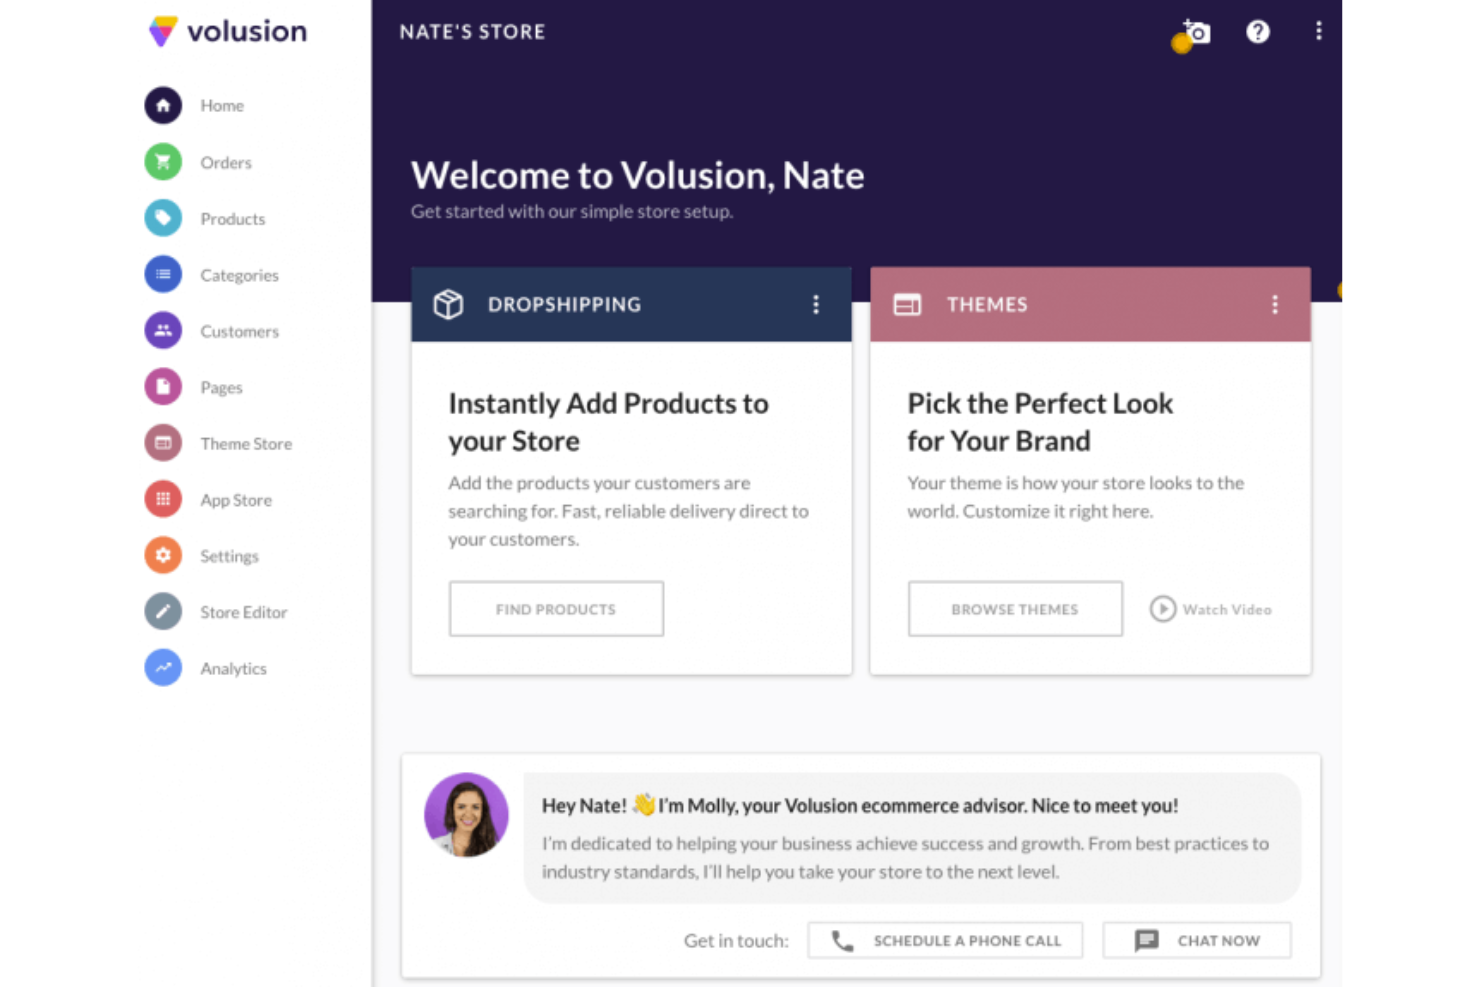
Task: Open the Orders section
Action: [225, 162]
